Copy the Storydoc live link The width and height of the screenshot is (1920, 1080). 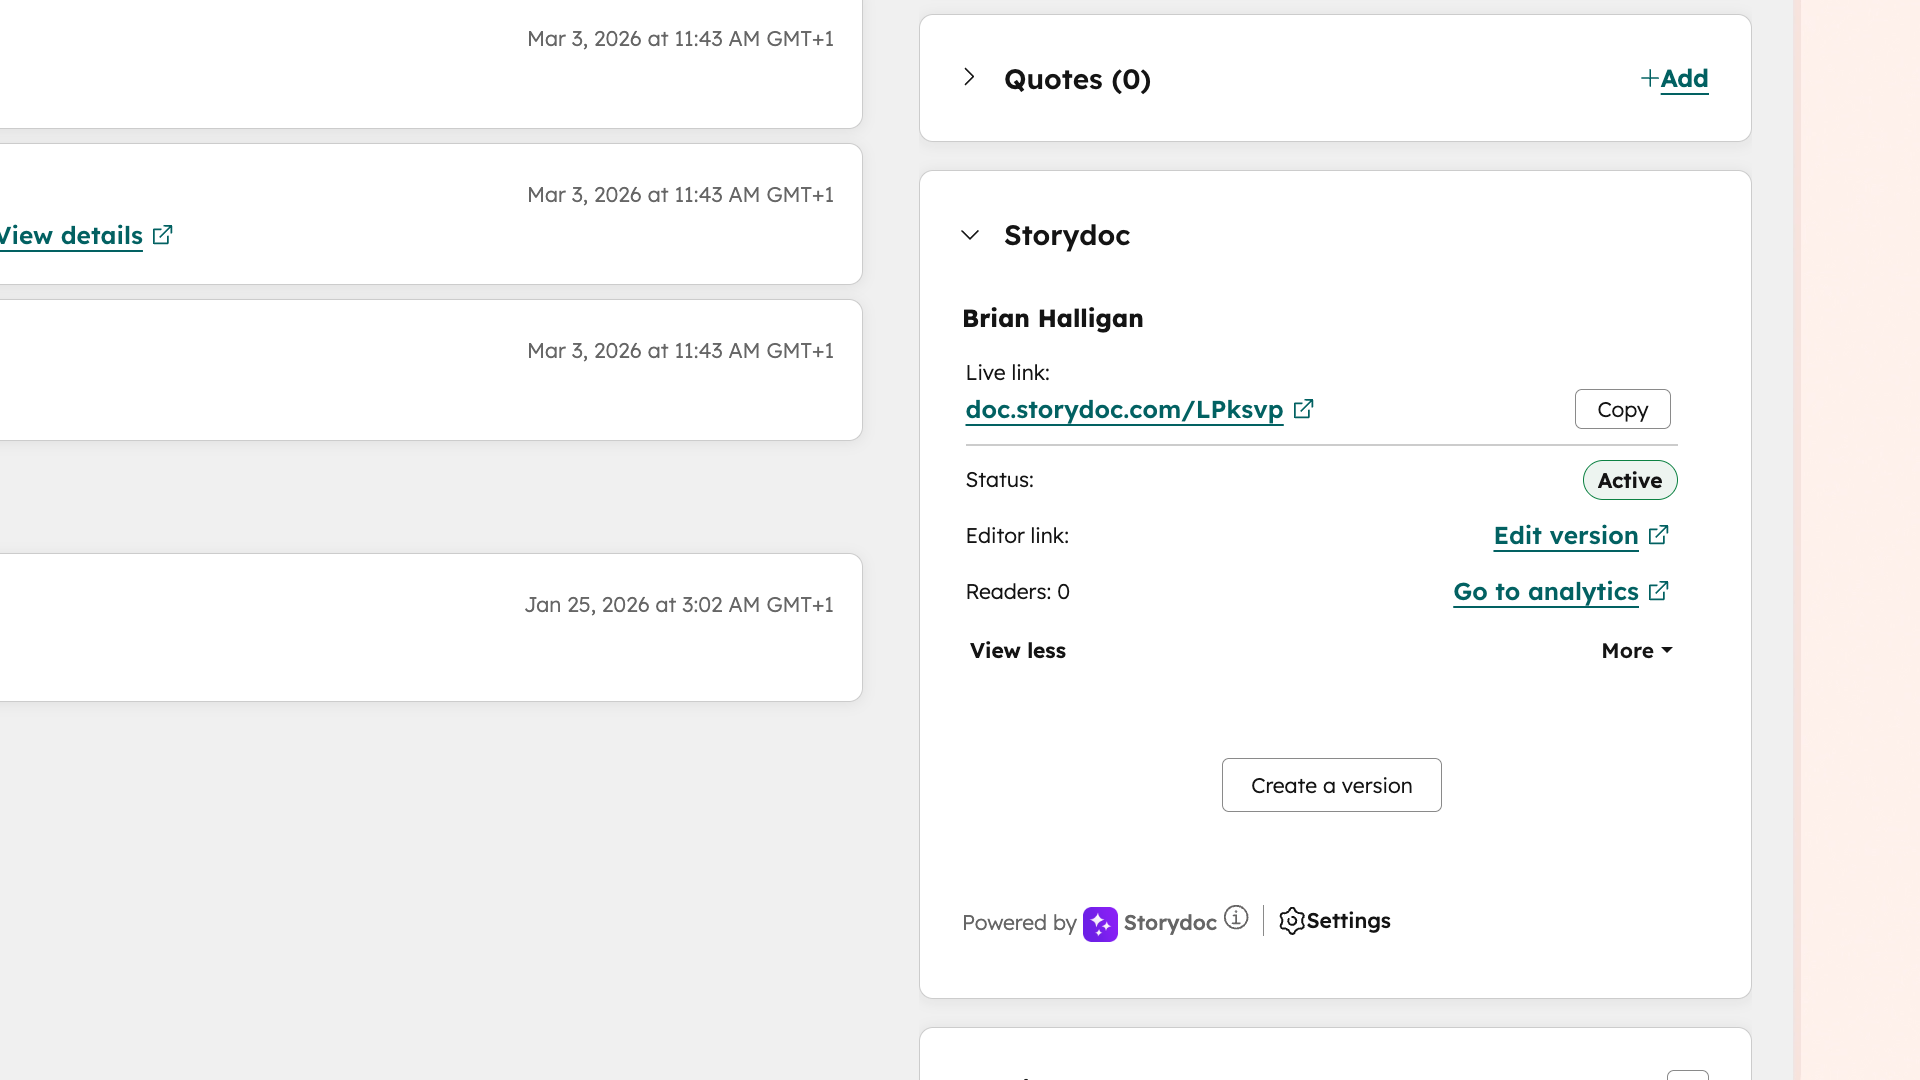pos(1622,409)
